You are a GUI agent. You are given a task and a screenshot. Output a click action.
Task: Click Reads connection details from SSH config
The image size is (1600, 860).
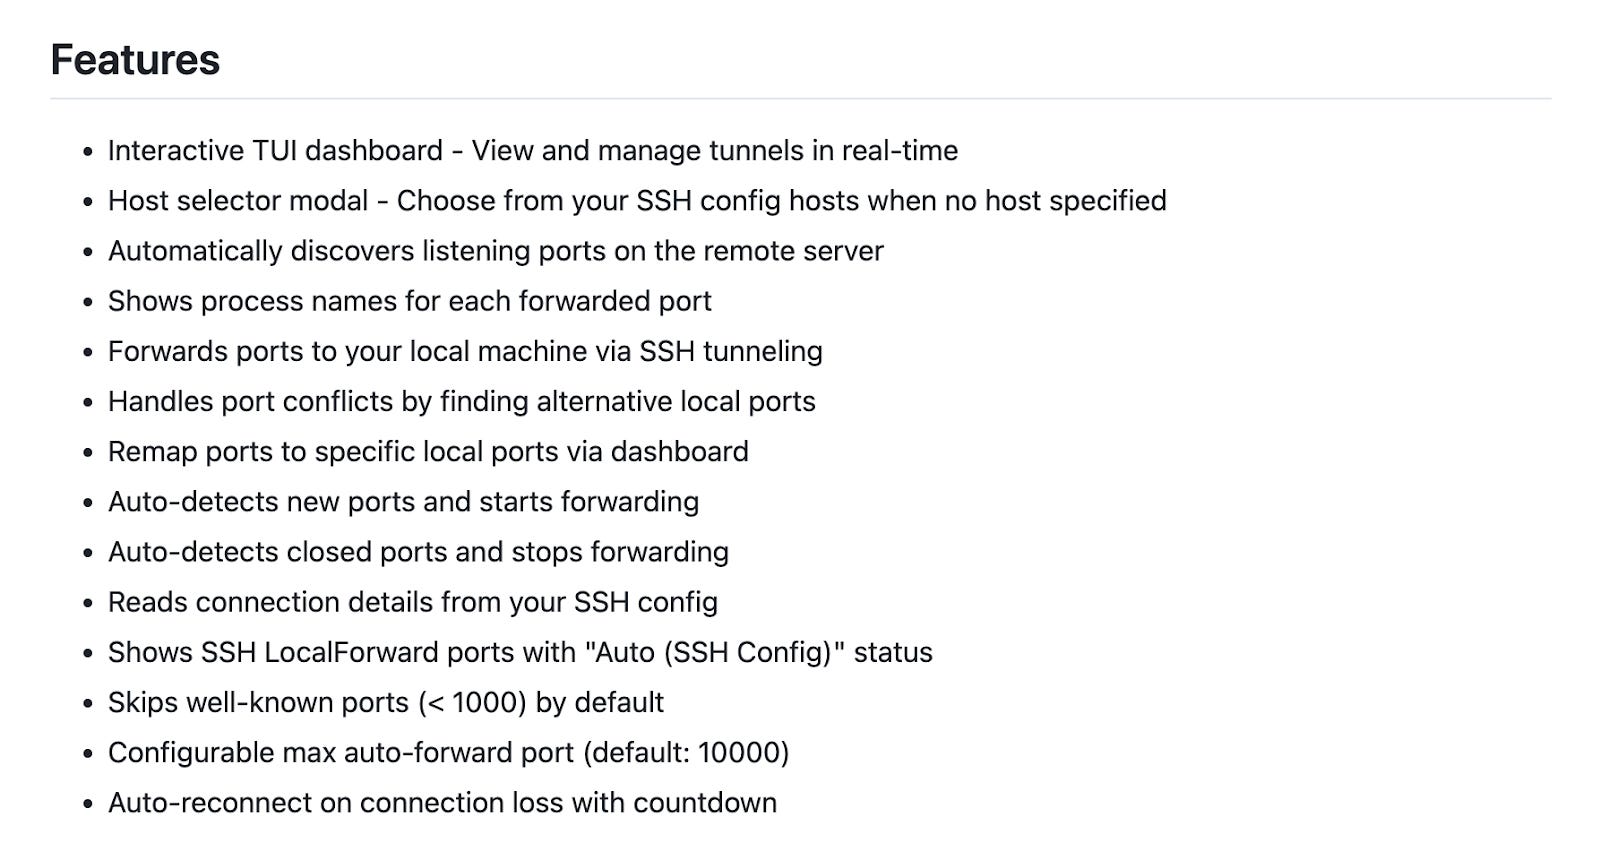pyautogui.click(x=413, y=602)
